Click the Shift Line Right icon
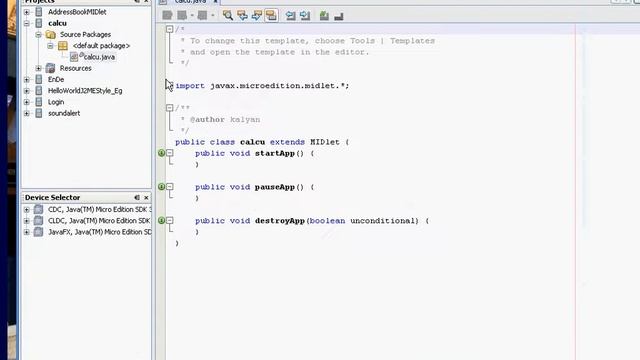Screen dimensions: 640x360 pyautogui.click(x=305, y=16)
